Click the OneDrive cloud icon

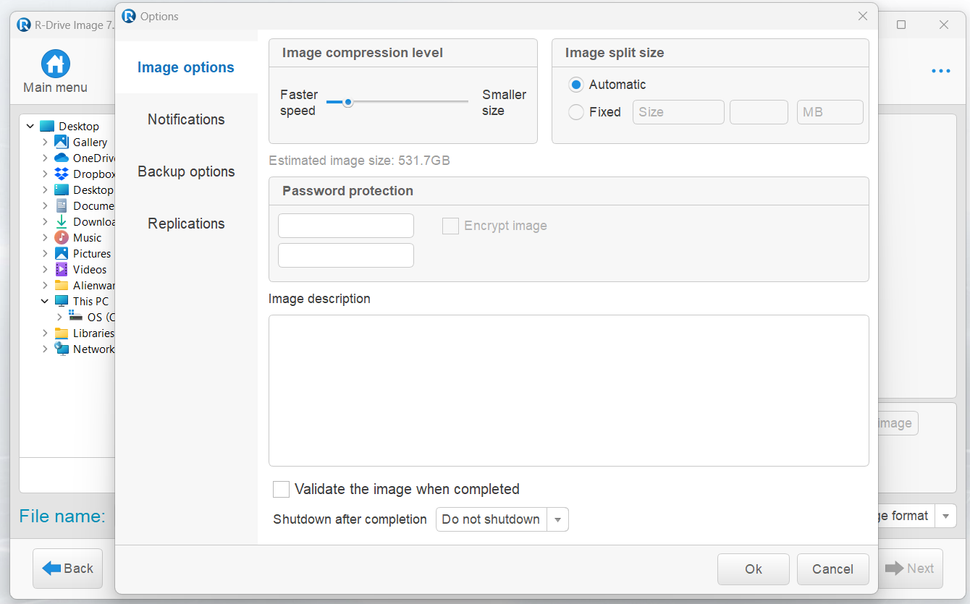click(62, 158)
